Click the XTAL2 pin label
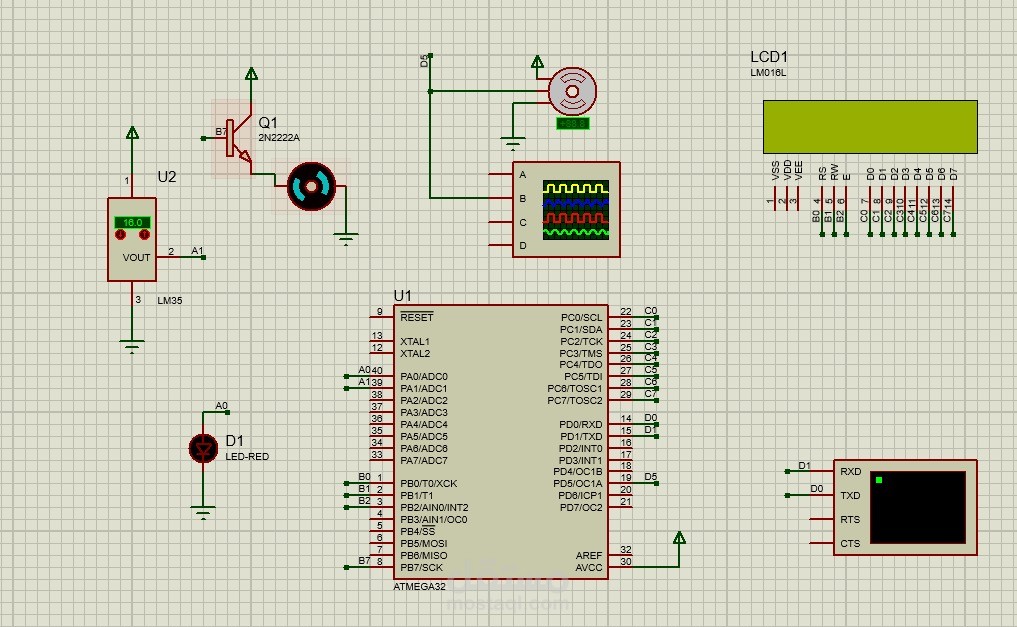 (415, 353)
